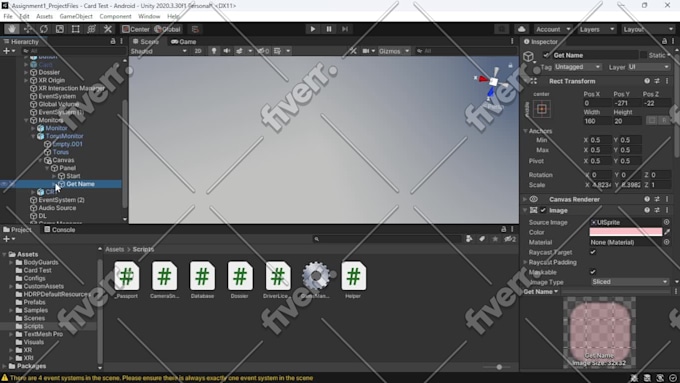Open Layout dropdown
680x383 pixels.
click(647, 29)
